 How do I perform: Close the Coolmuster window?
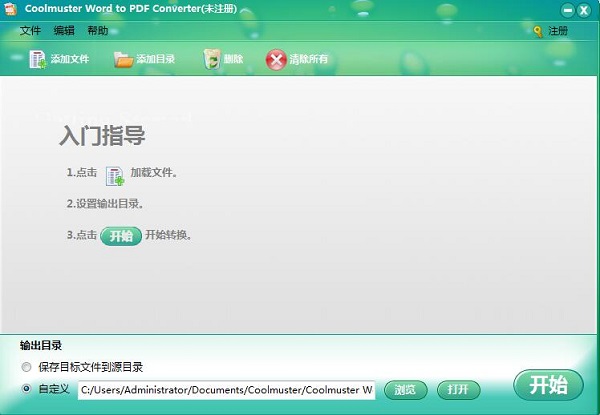[584, 10]
